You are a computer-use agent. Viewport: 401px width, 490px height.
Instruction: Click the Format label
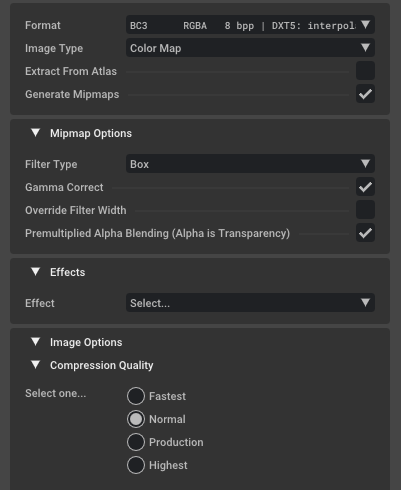43,25
